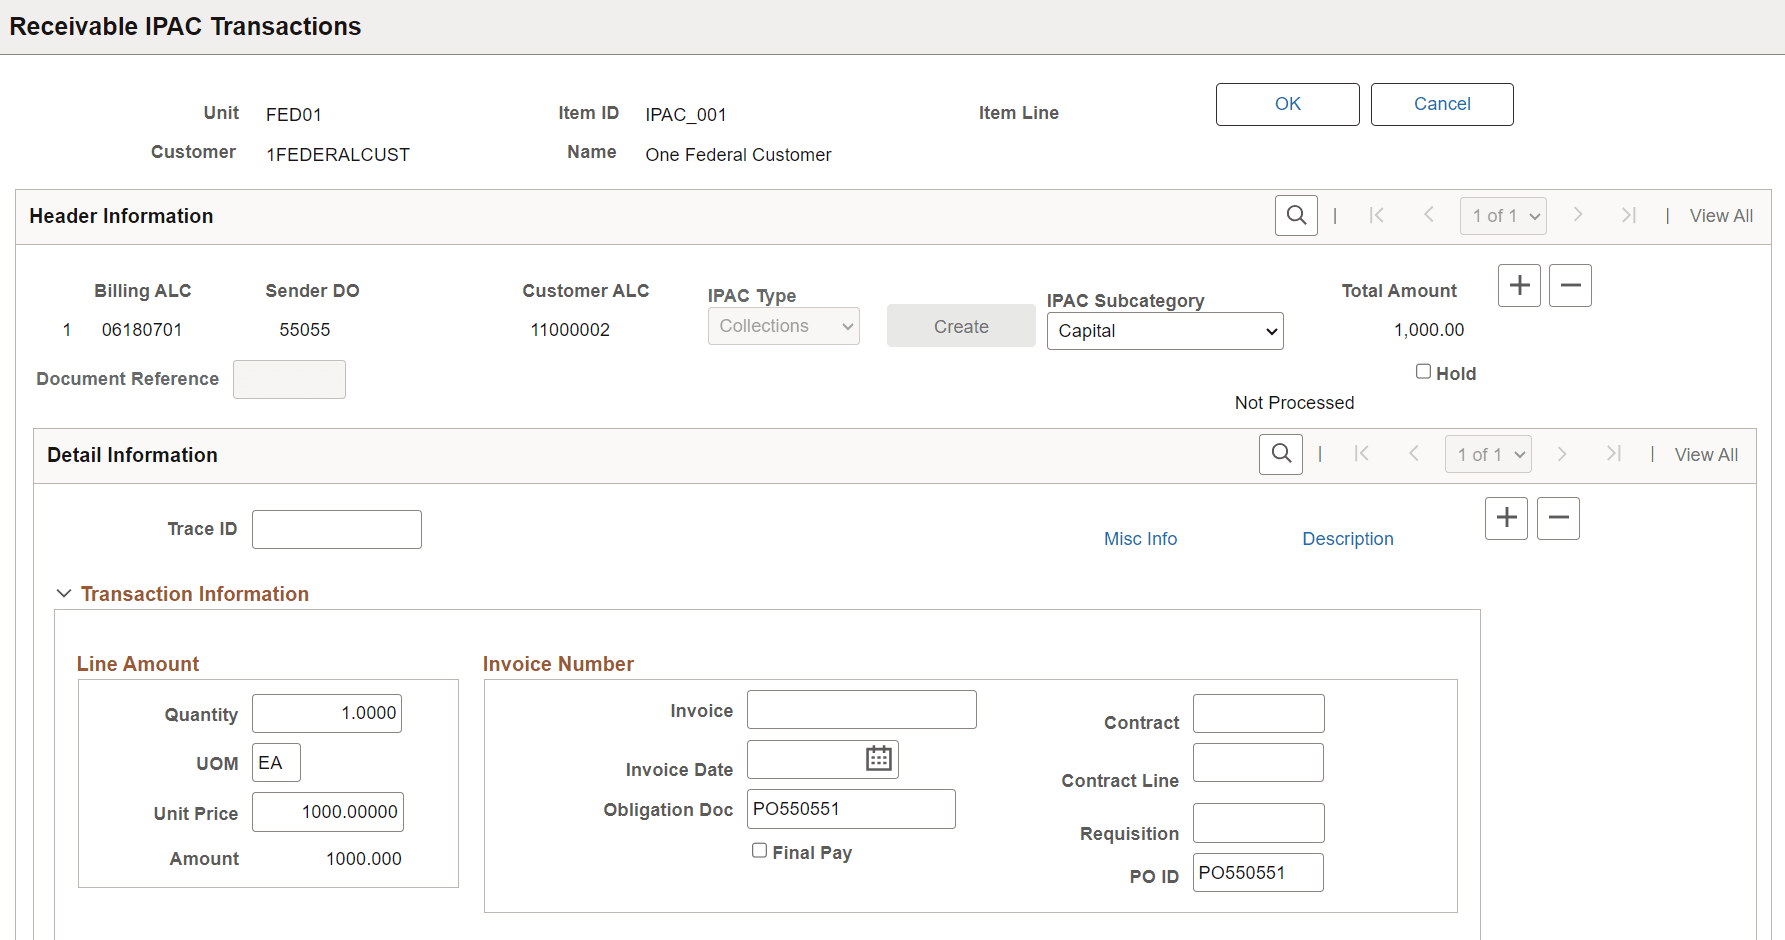Open the Header Information search lookup icon

[x=1296, y=215]
